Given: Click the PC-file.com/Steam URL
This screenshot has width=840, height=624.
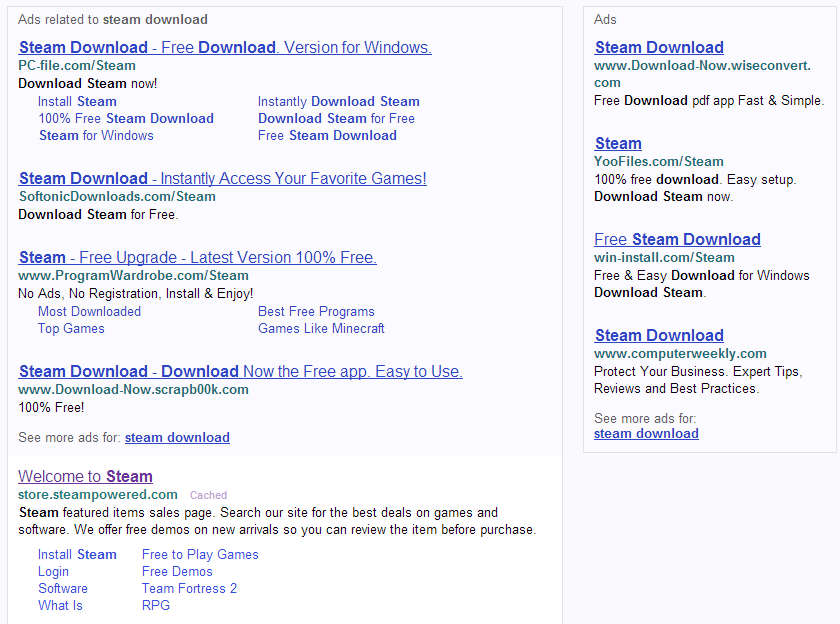Looking at the screenshot, I should [77, 65].
